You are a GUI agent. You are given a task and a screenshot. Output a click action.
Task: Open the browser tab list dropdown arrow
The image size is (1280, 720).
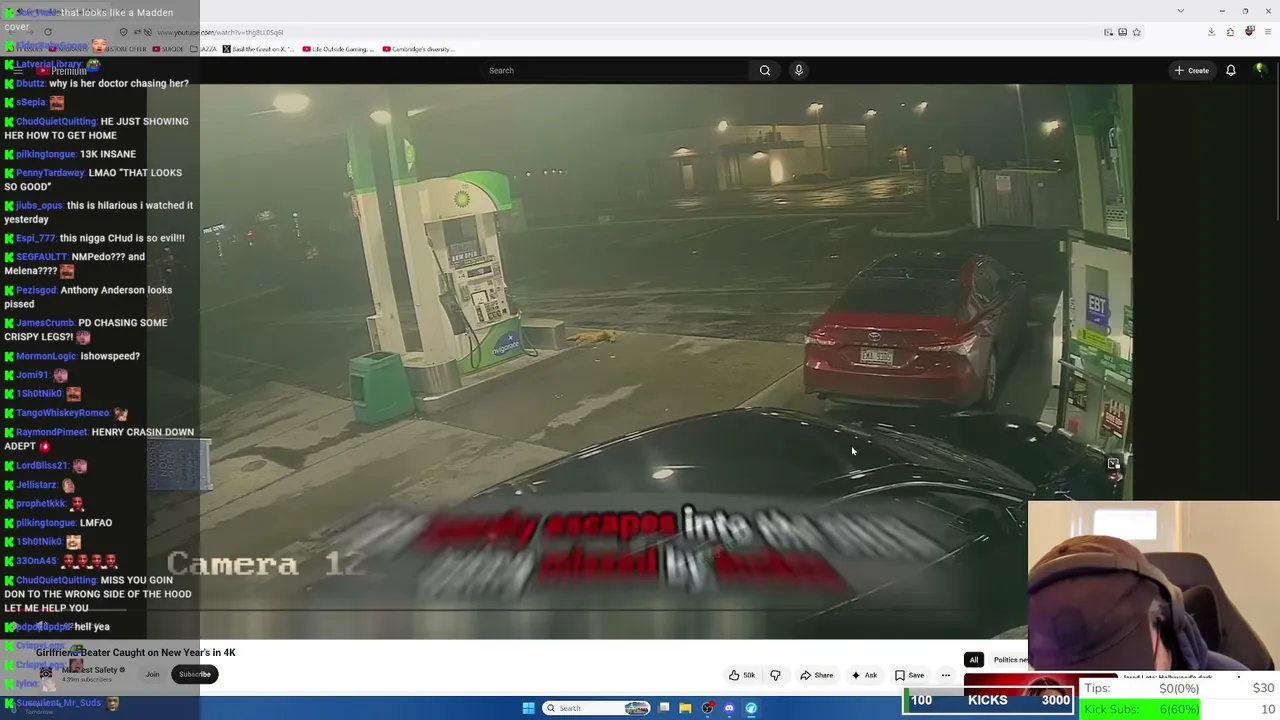[1181, 11]
